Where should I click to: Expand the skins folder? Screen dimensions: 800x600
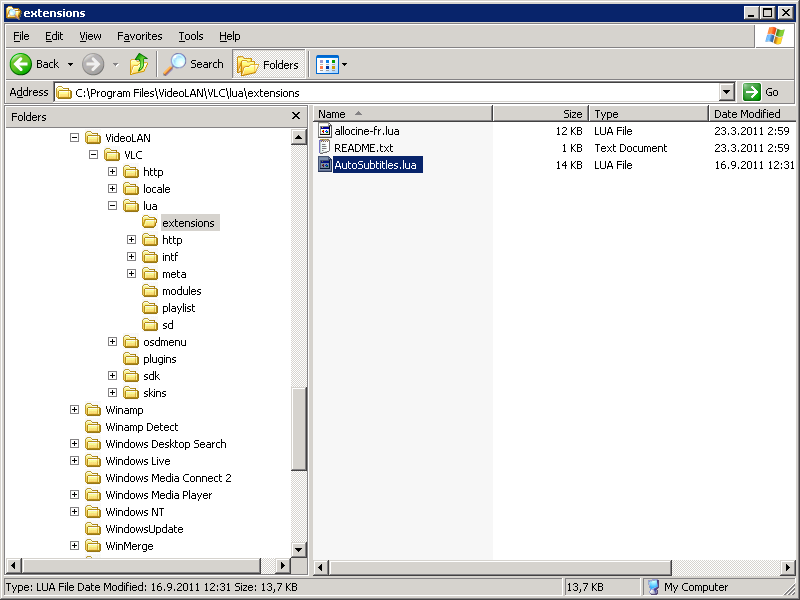(x=112, y=393)
